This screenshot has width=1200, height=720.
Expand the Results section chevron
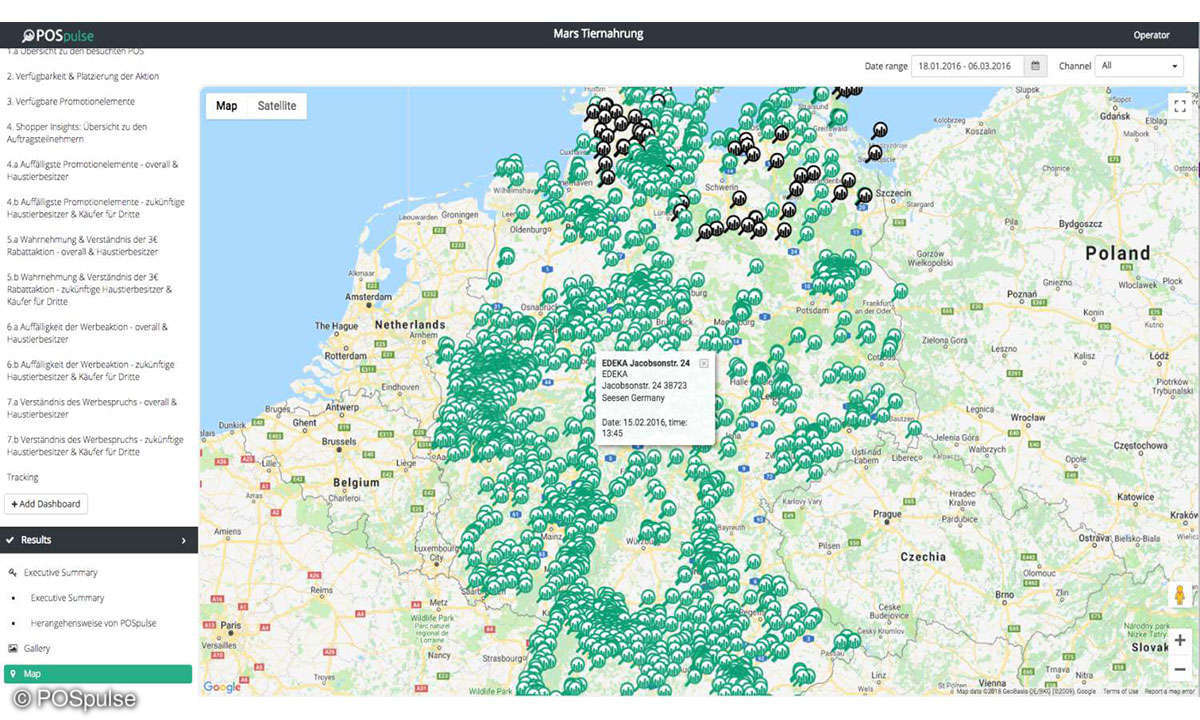[183, 540]
